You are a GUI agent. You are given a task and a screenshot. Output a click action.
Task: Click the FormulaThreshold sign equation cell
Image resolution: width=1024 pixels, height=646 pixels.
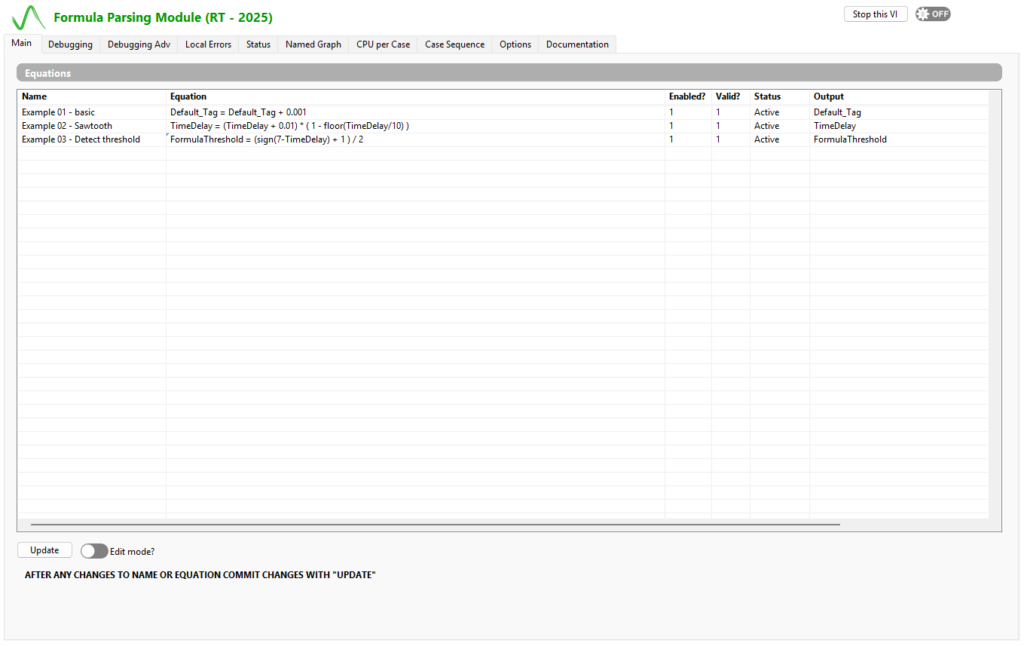click(x=415, y=140)
